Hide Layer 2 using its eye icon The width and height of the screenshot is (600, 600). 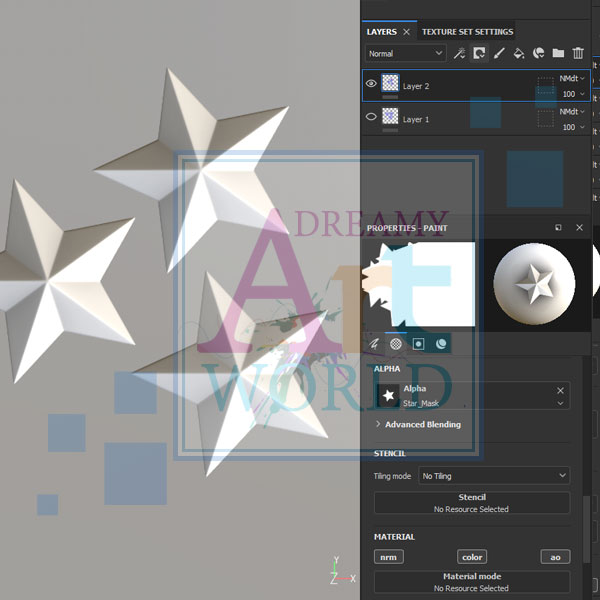[x=371, y=85]
